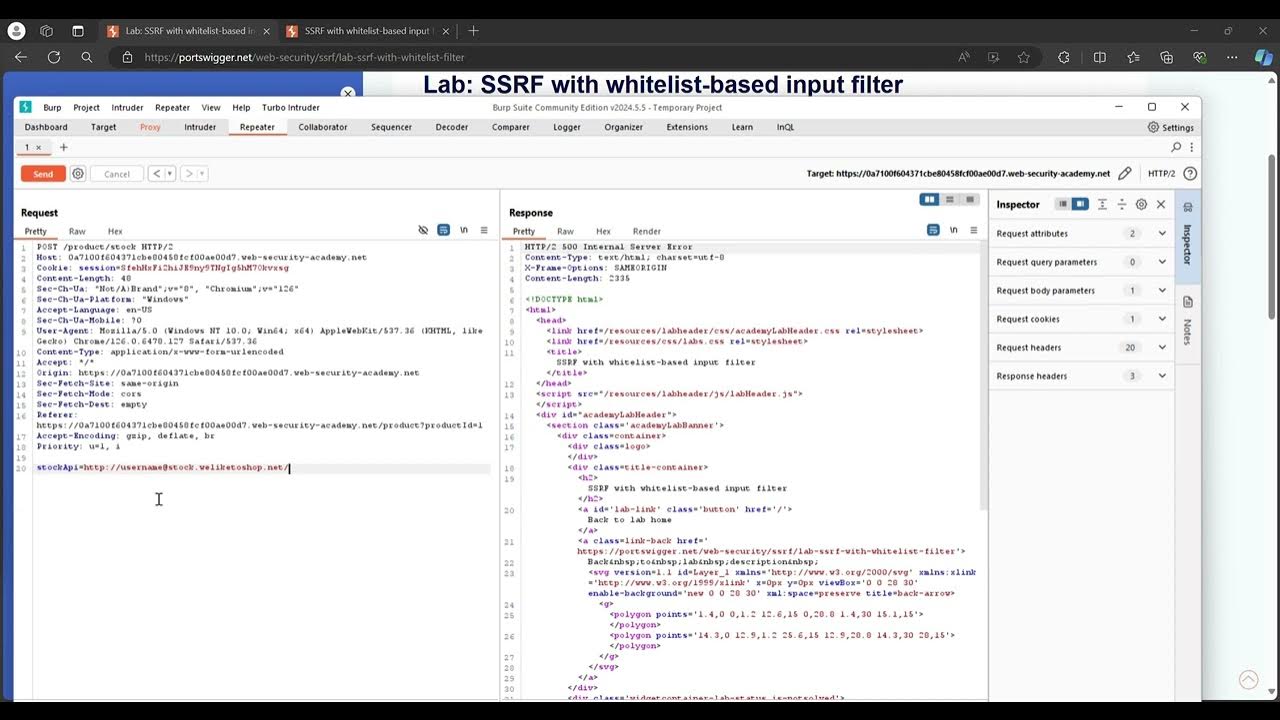Open Repeater help question-mark icon
Screen dimensions: 1280x720
pyautogui.click(x=1189, y=173)
